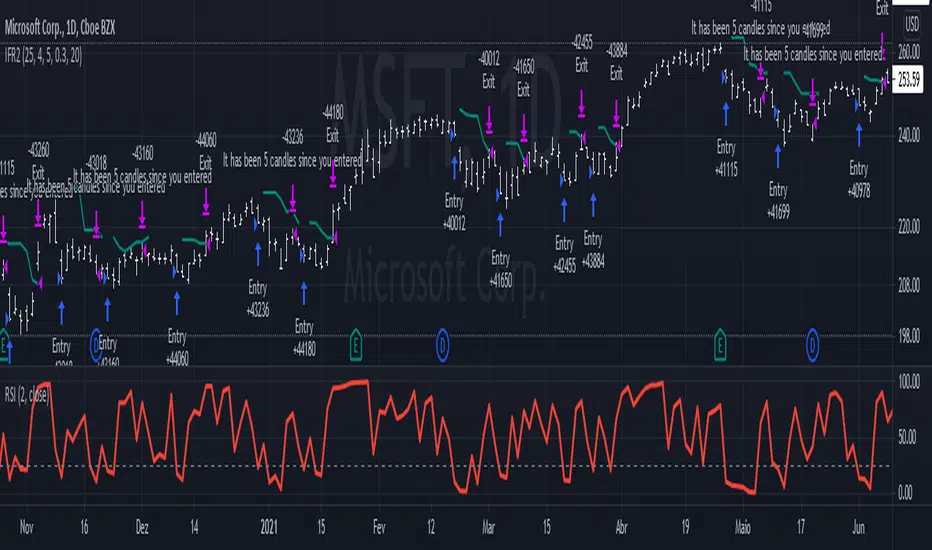Click the Abr date label on time axis
Image resolution: width=932 pixels, height=550 pixels.
pos(622,527)
